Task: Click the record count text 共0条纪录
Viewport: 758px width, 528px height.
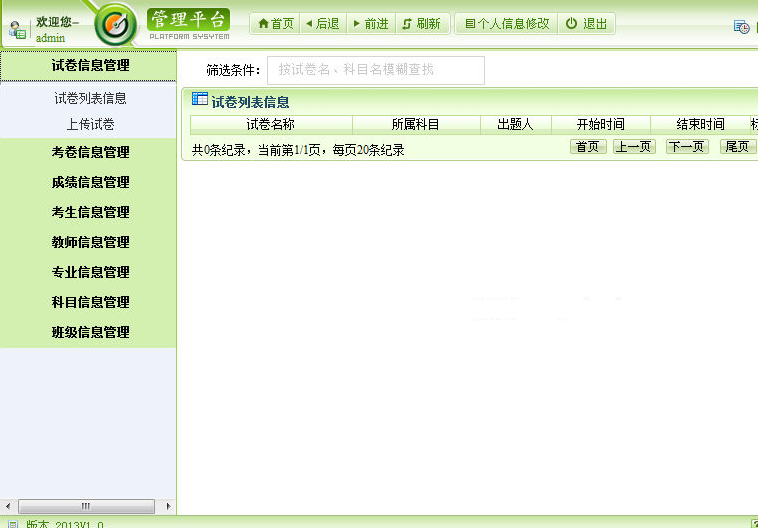Action: (x=219, y=150)
